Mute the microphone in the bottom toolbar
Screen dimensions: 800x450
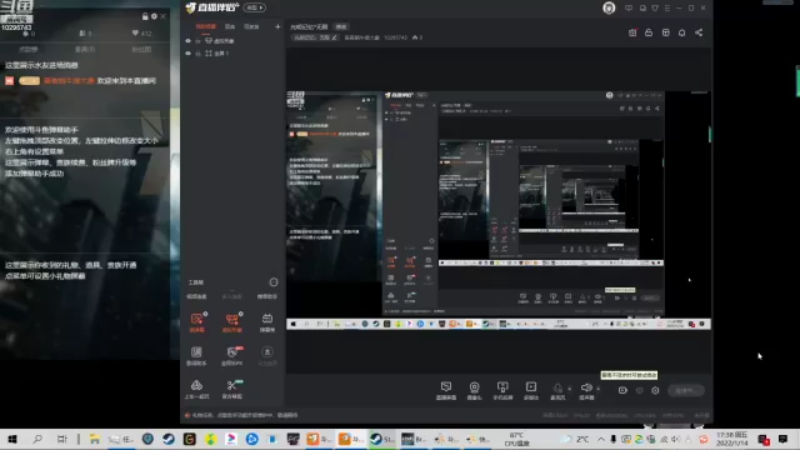pyautogui.click(x=558, y=390)
